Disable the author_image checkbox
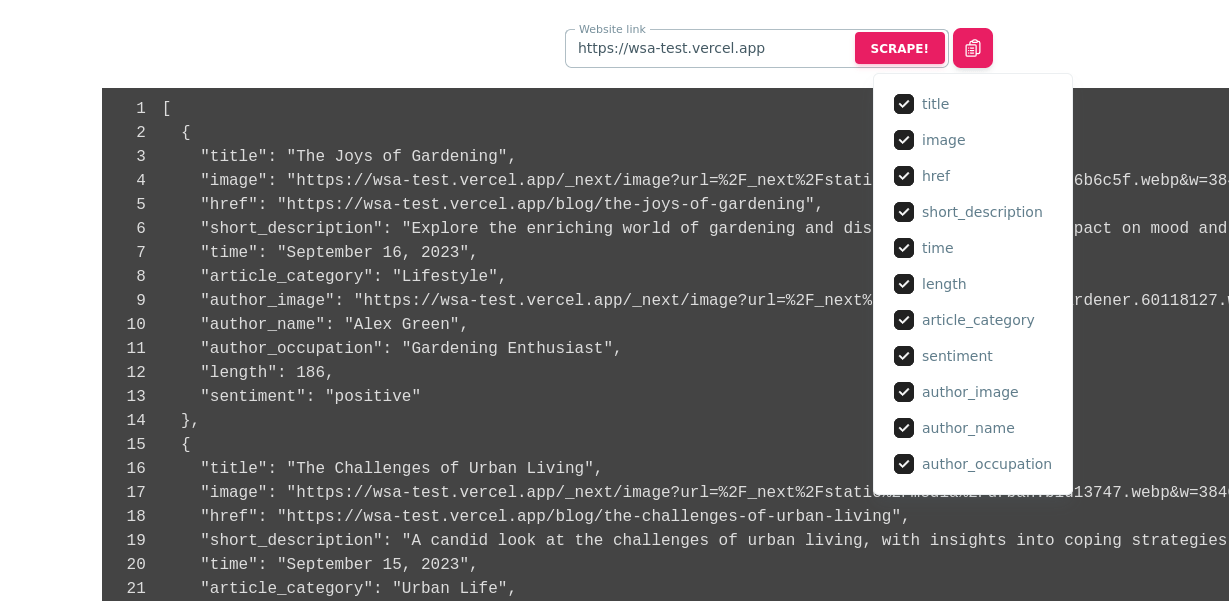 coord(904,392)
